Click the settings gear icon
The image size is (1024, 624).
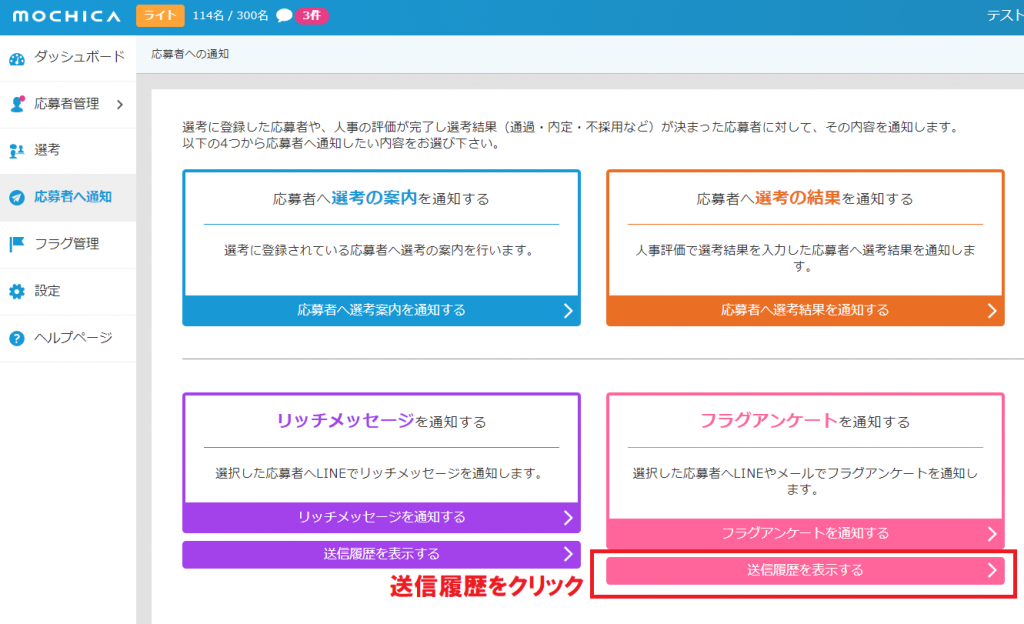click(17, 291)
